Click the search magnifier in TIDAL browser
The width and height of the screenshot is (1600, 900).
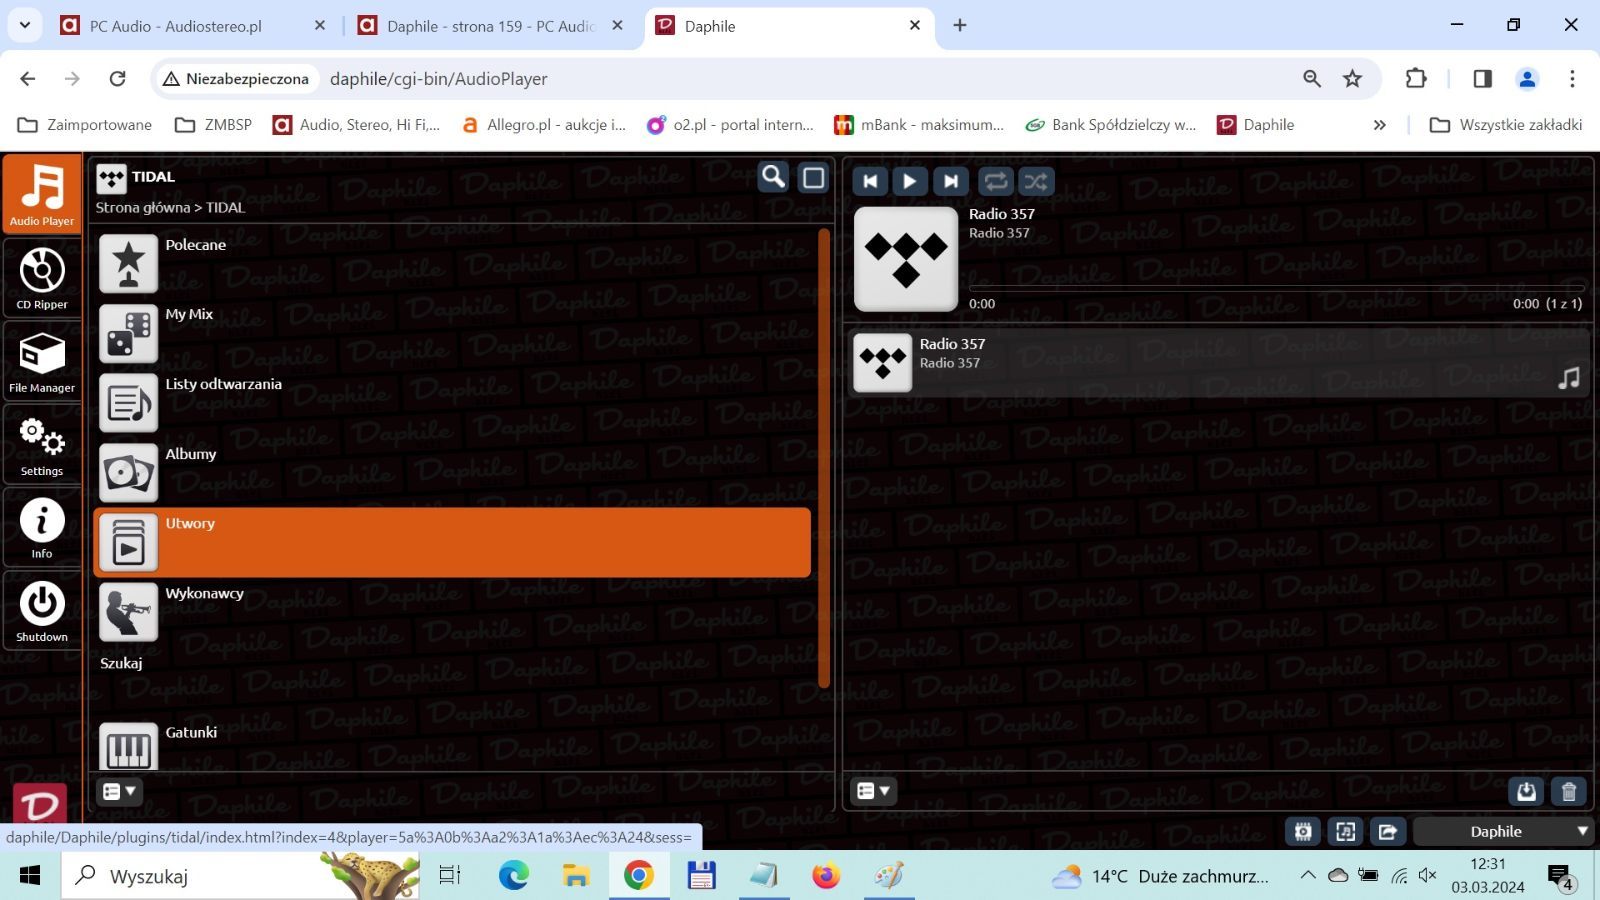click(773, 178)
